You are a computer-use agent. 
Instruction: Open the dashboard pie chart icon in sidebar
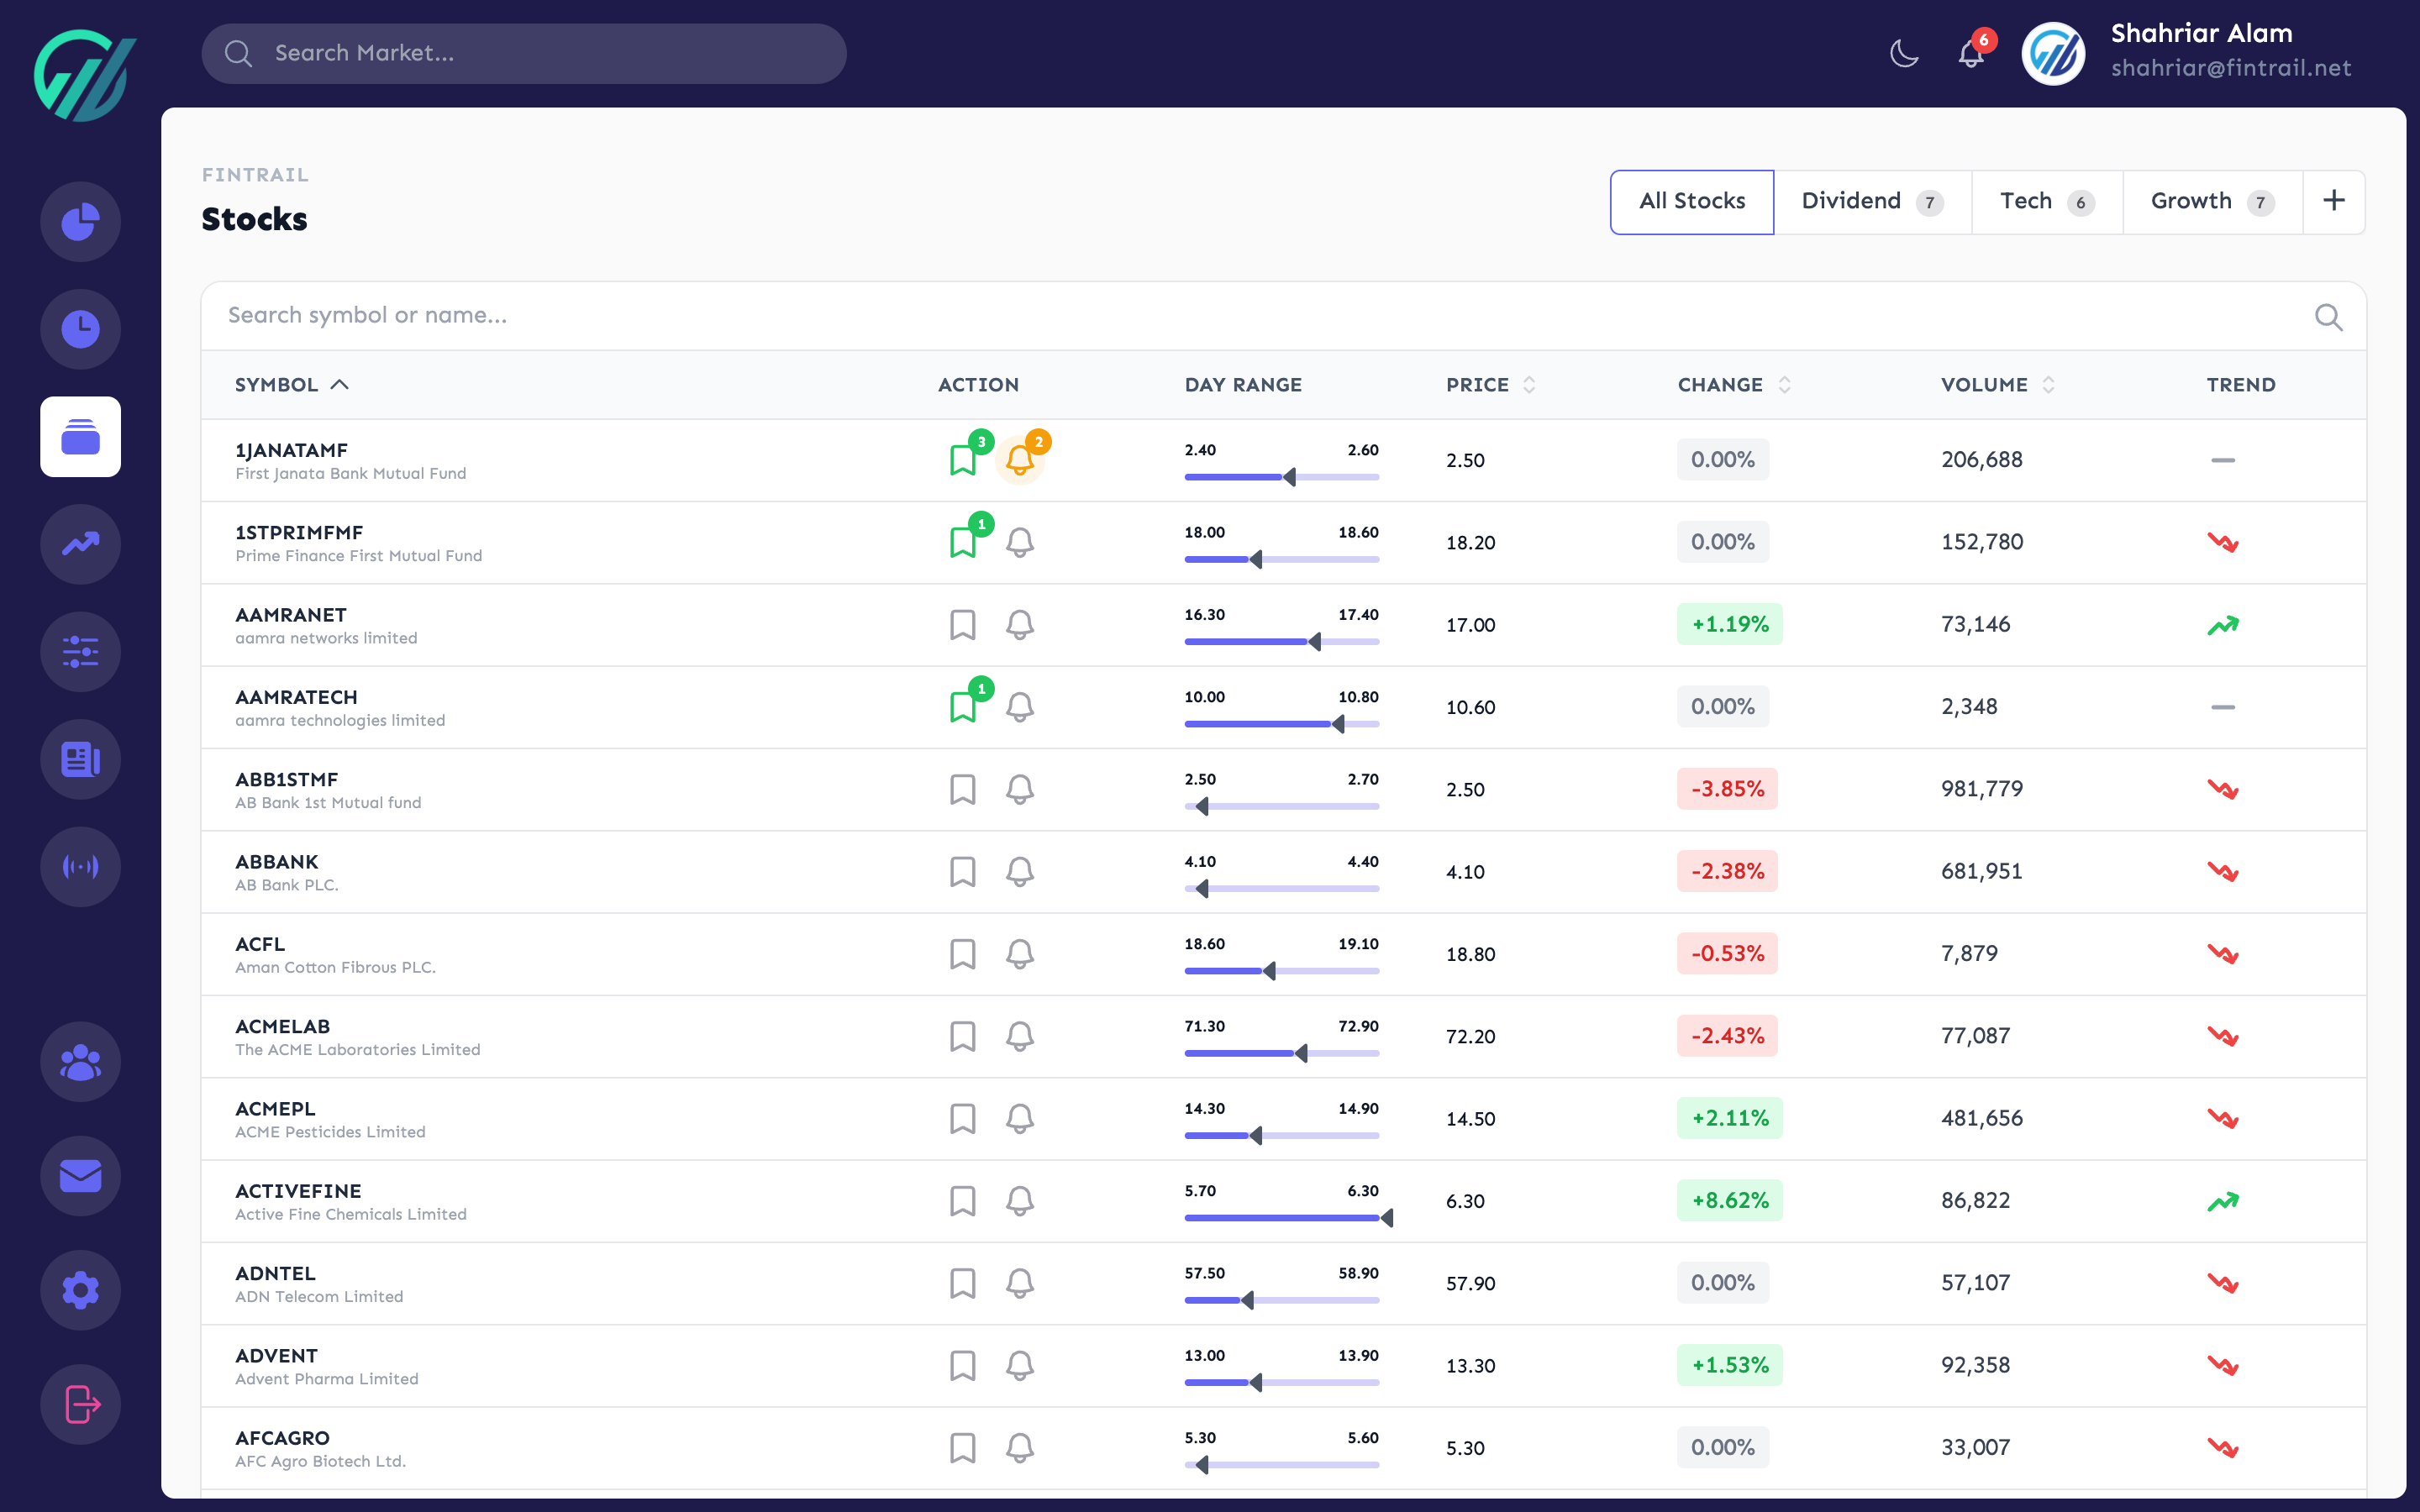[x=80, y=221]
